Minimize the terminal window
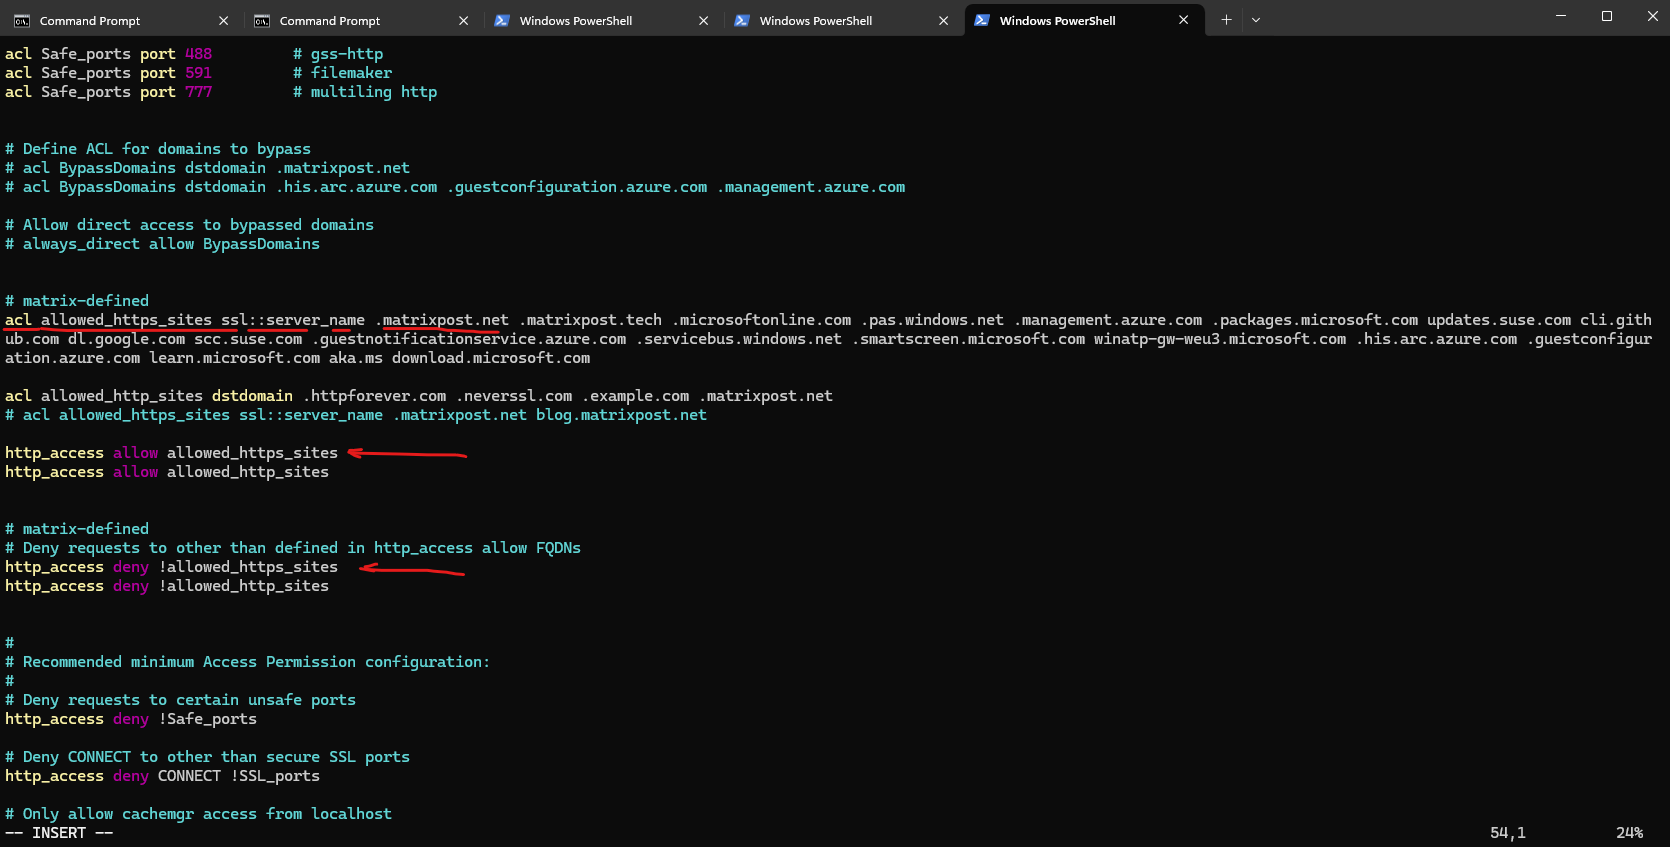Screen dimensions: 1670x847 1561,17
